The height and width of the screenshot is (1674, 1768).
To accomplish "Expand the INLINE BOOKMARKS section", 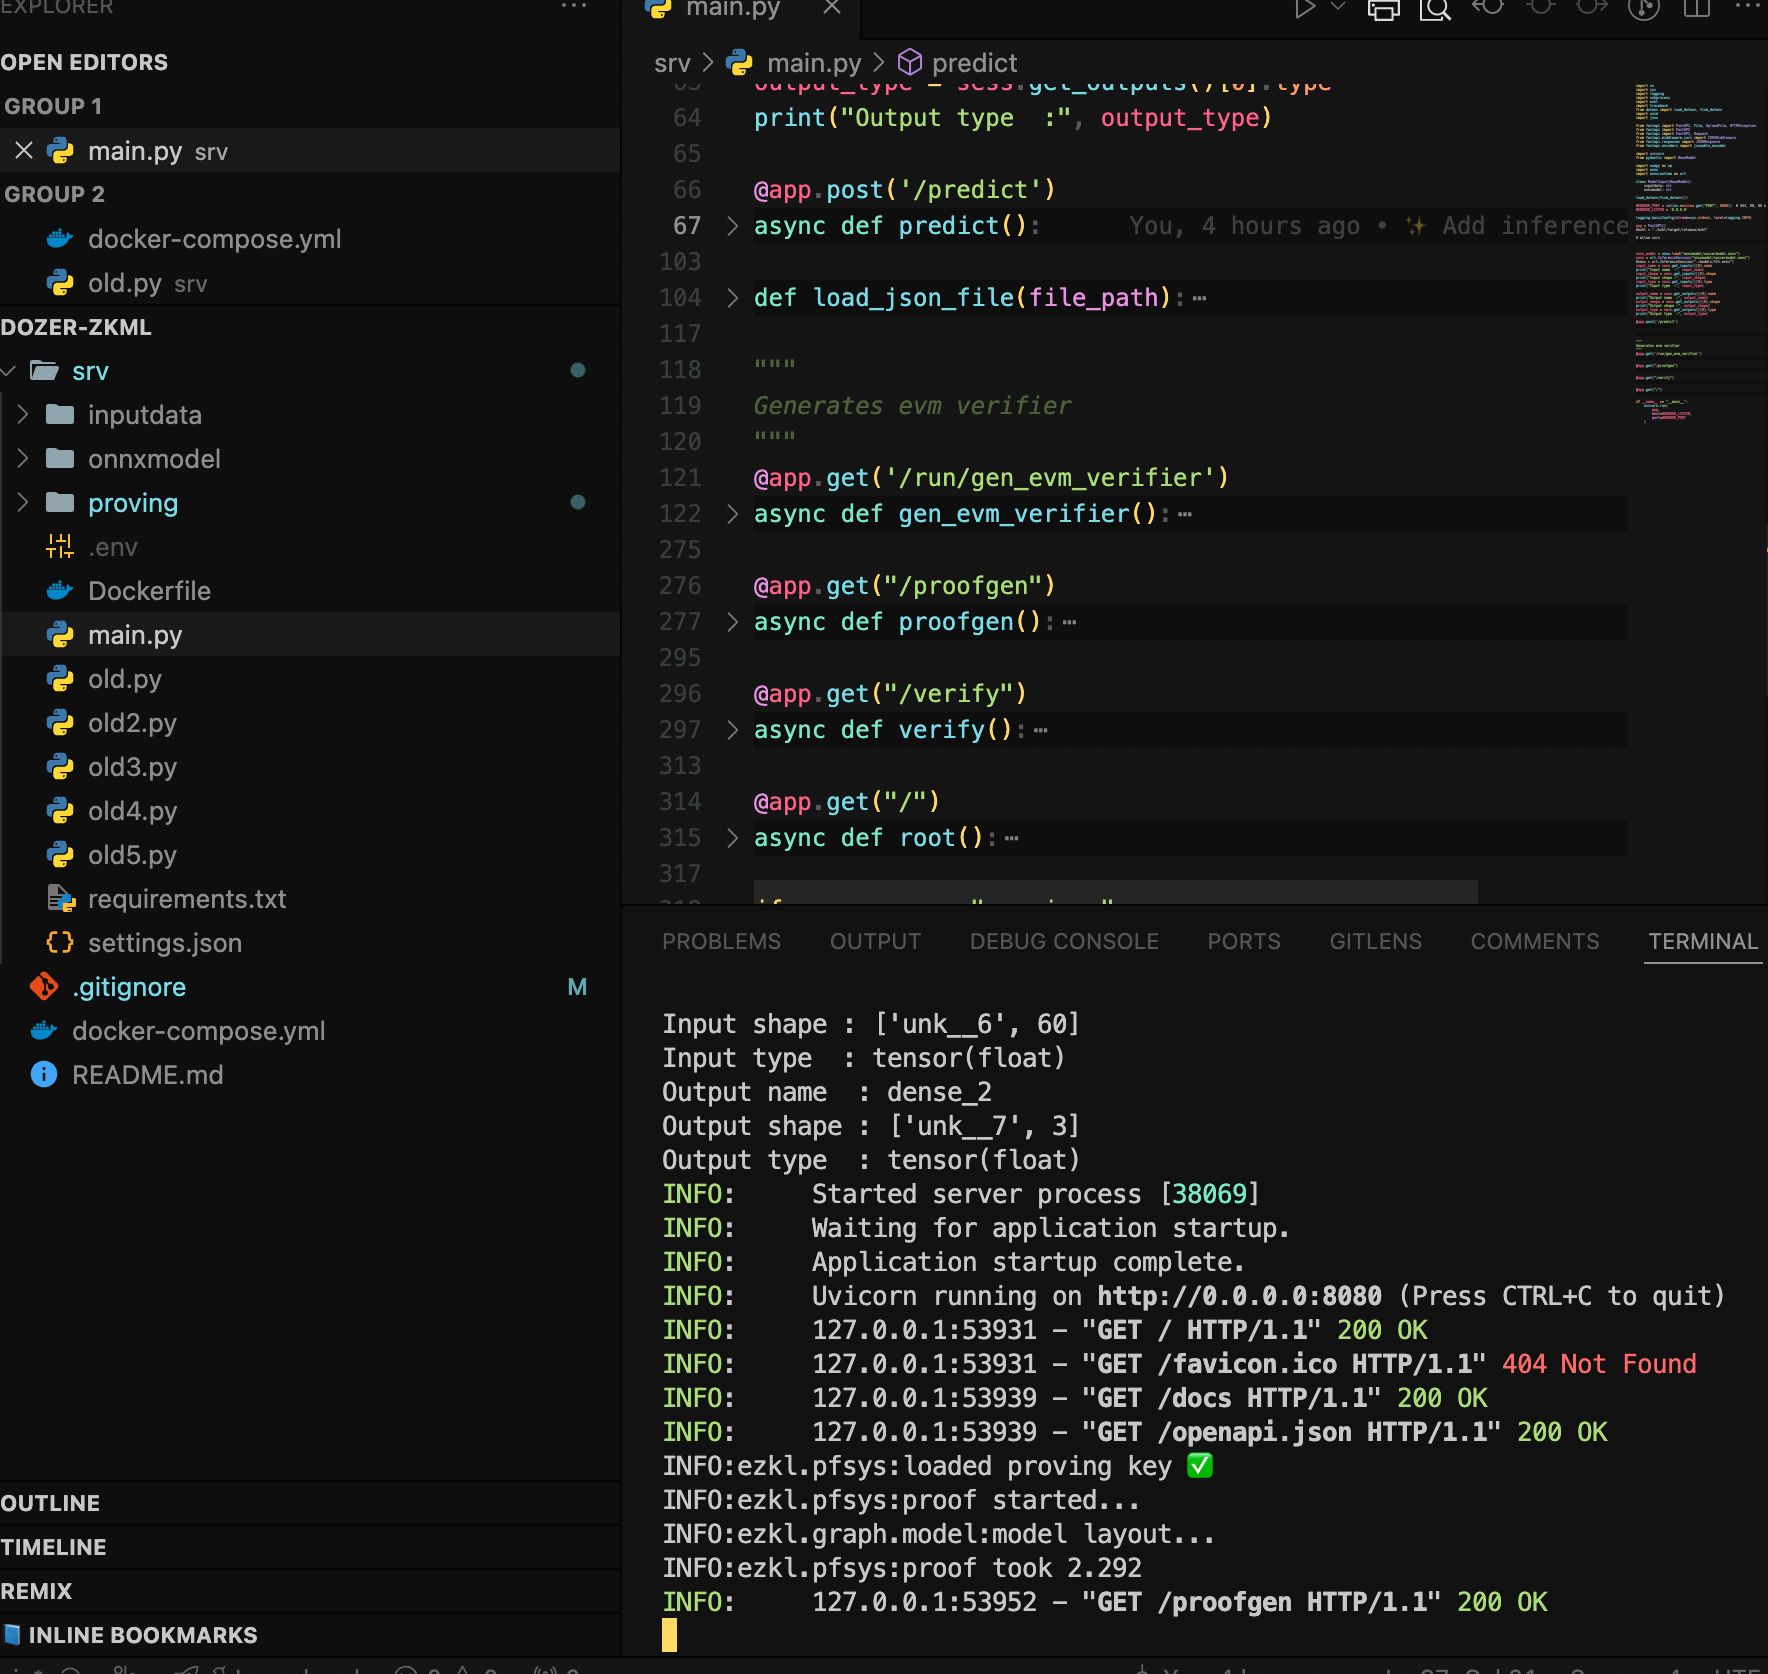I will pos(142,1635).
